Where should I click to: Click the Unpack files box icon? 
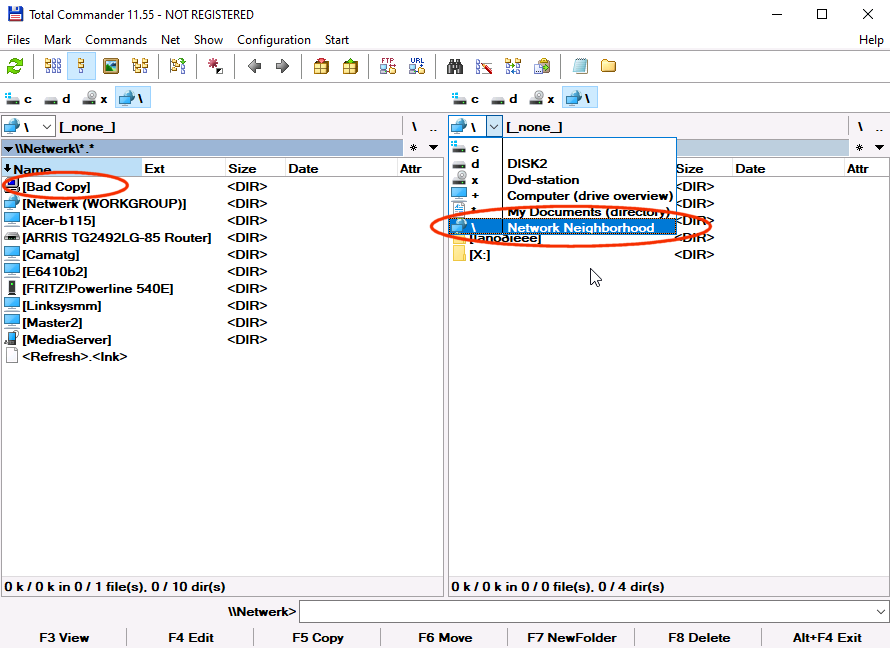pos(350,66)
